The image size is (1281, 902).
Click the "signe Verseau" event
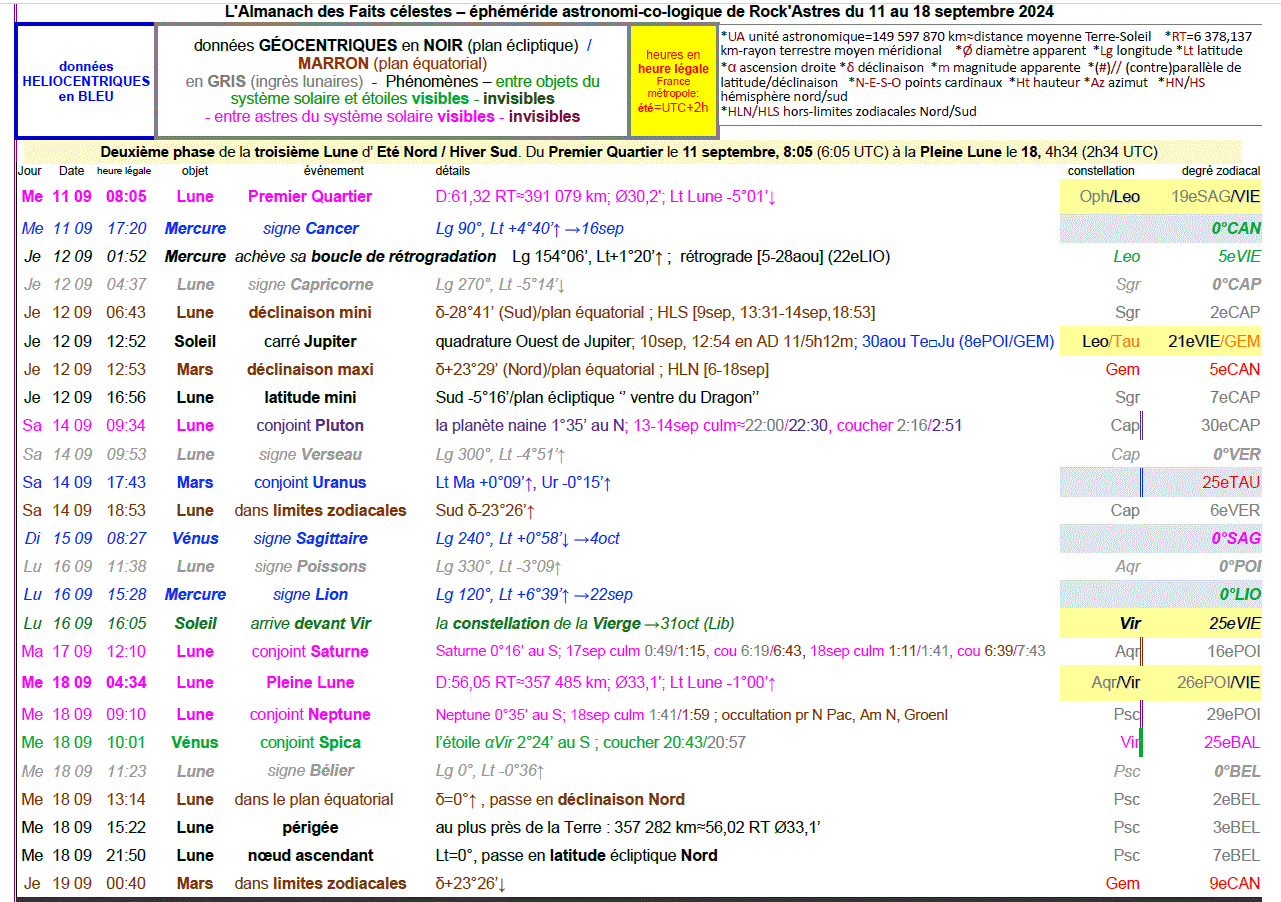click(x=310, y=454)
